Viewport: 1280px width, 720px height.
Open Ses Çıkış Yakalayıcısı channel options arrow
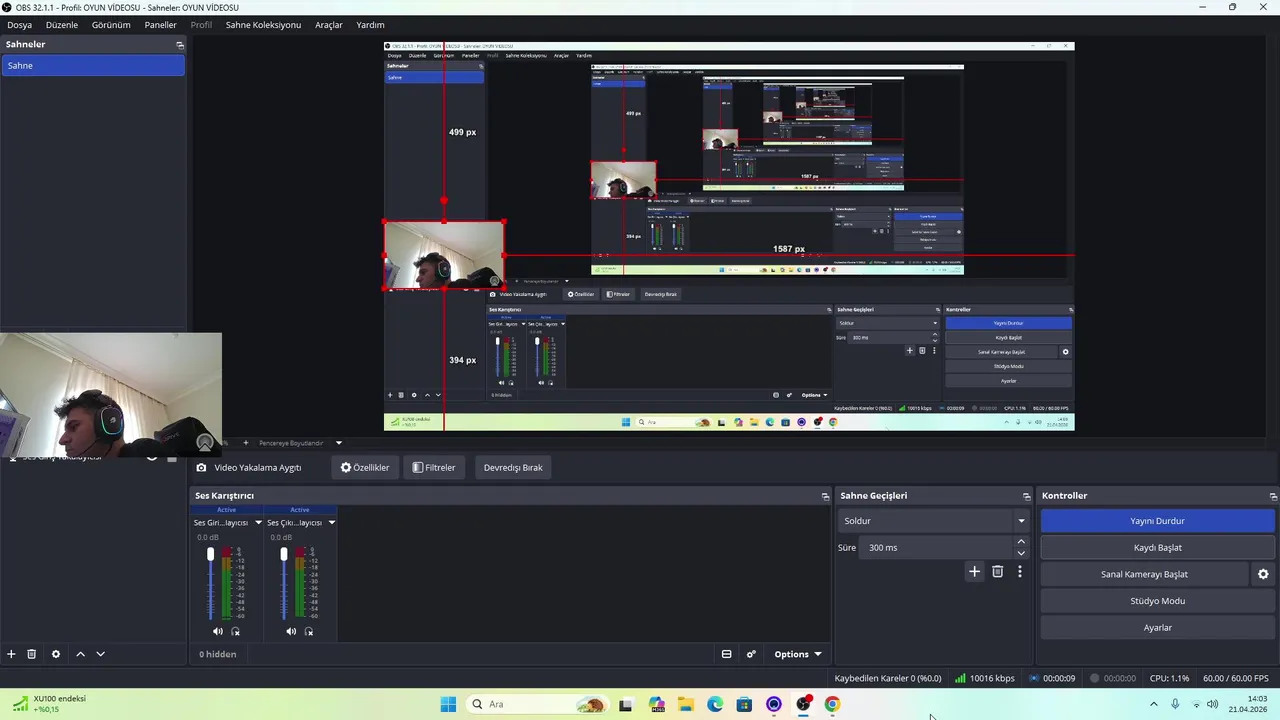coord(331,523)
